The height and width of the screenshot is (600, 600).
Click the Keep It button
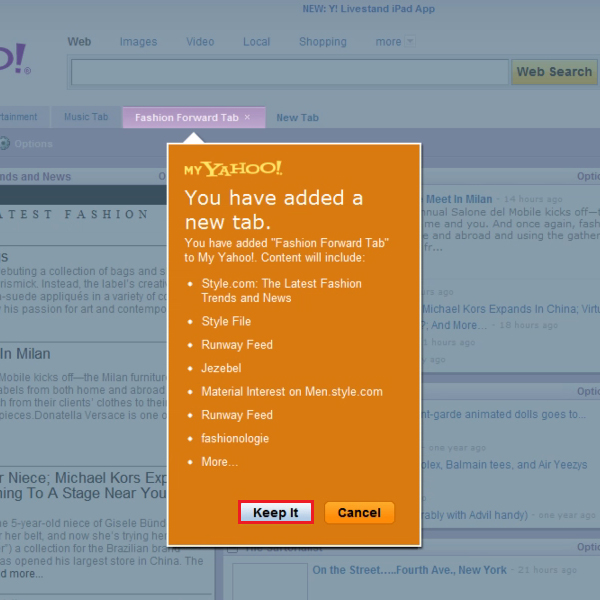click(x=276, y=512)
